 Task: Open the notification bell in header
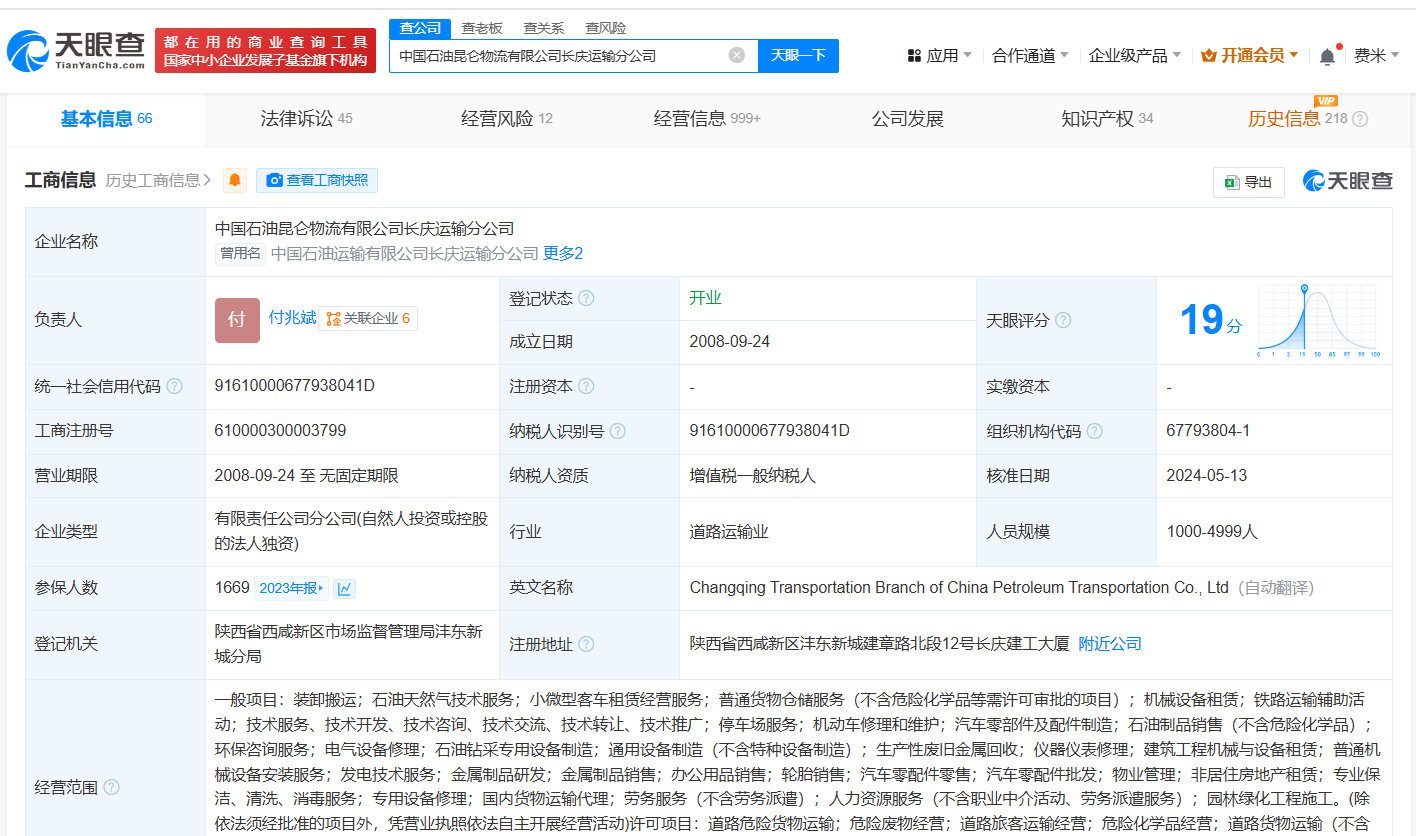[x=1327, y=56]
